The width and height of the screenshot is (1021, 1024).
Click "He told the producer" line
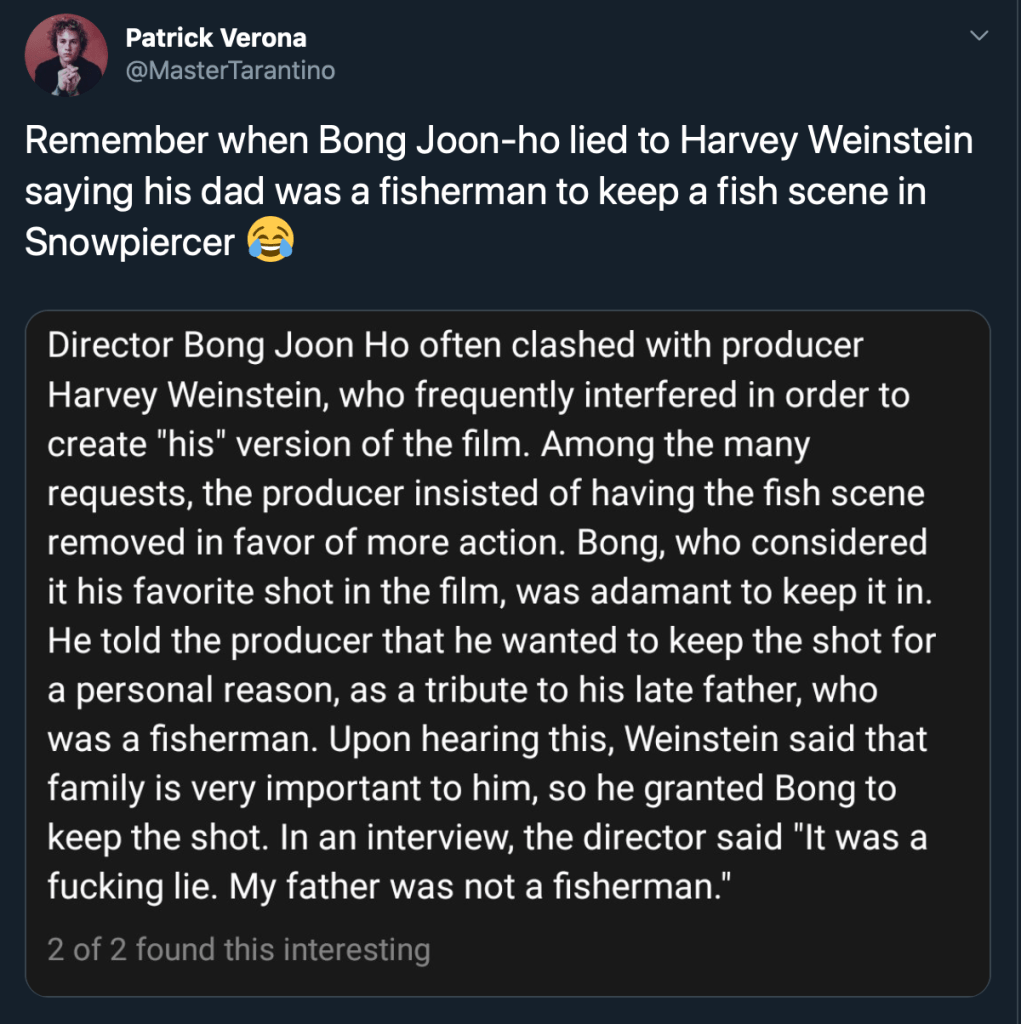pyautogui.click(x=491, y=641)
